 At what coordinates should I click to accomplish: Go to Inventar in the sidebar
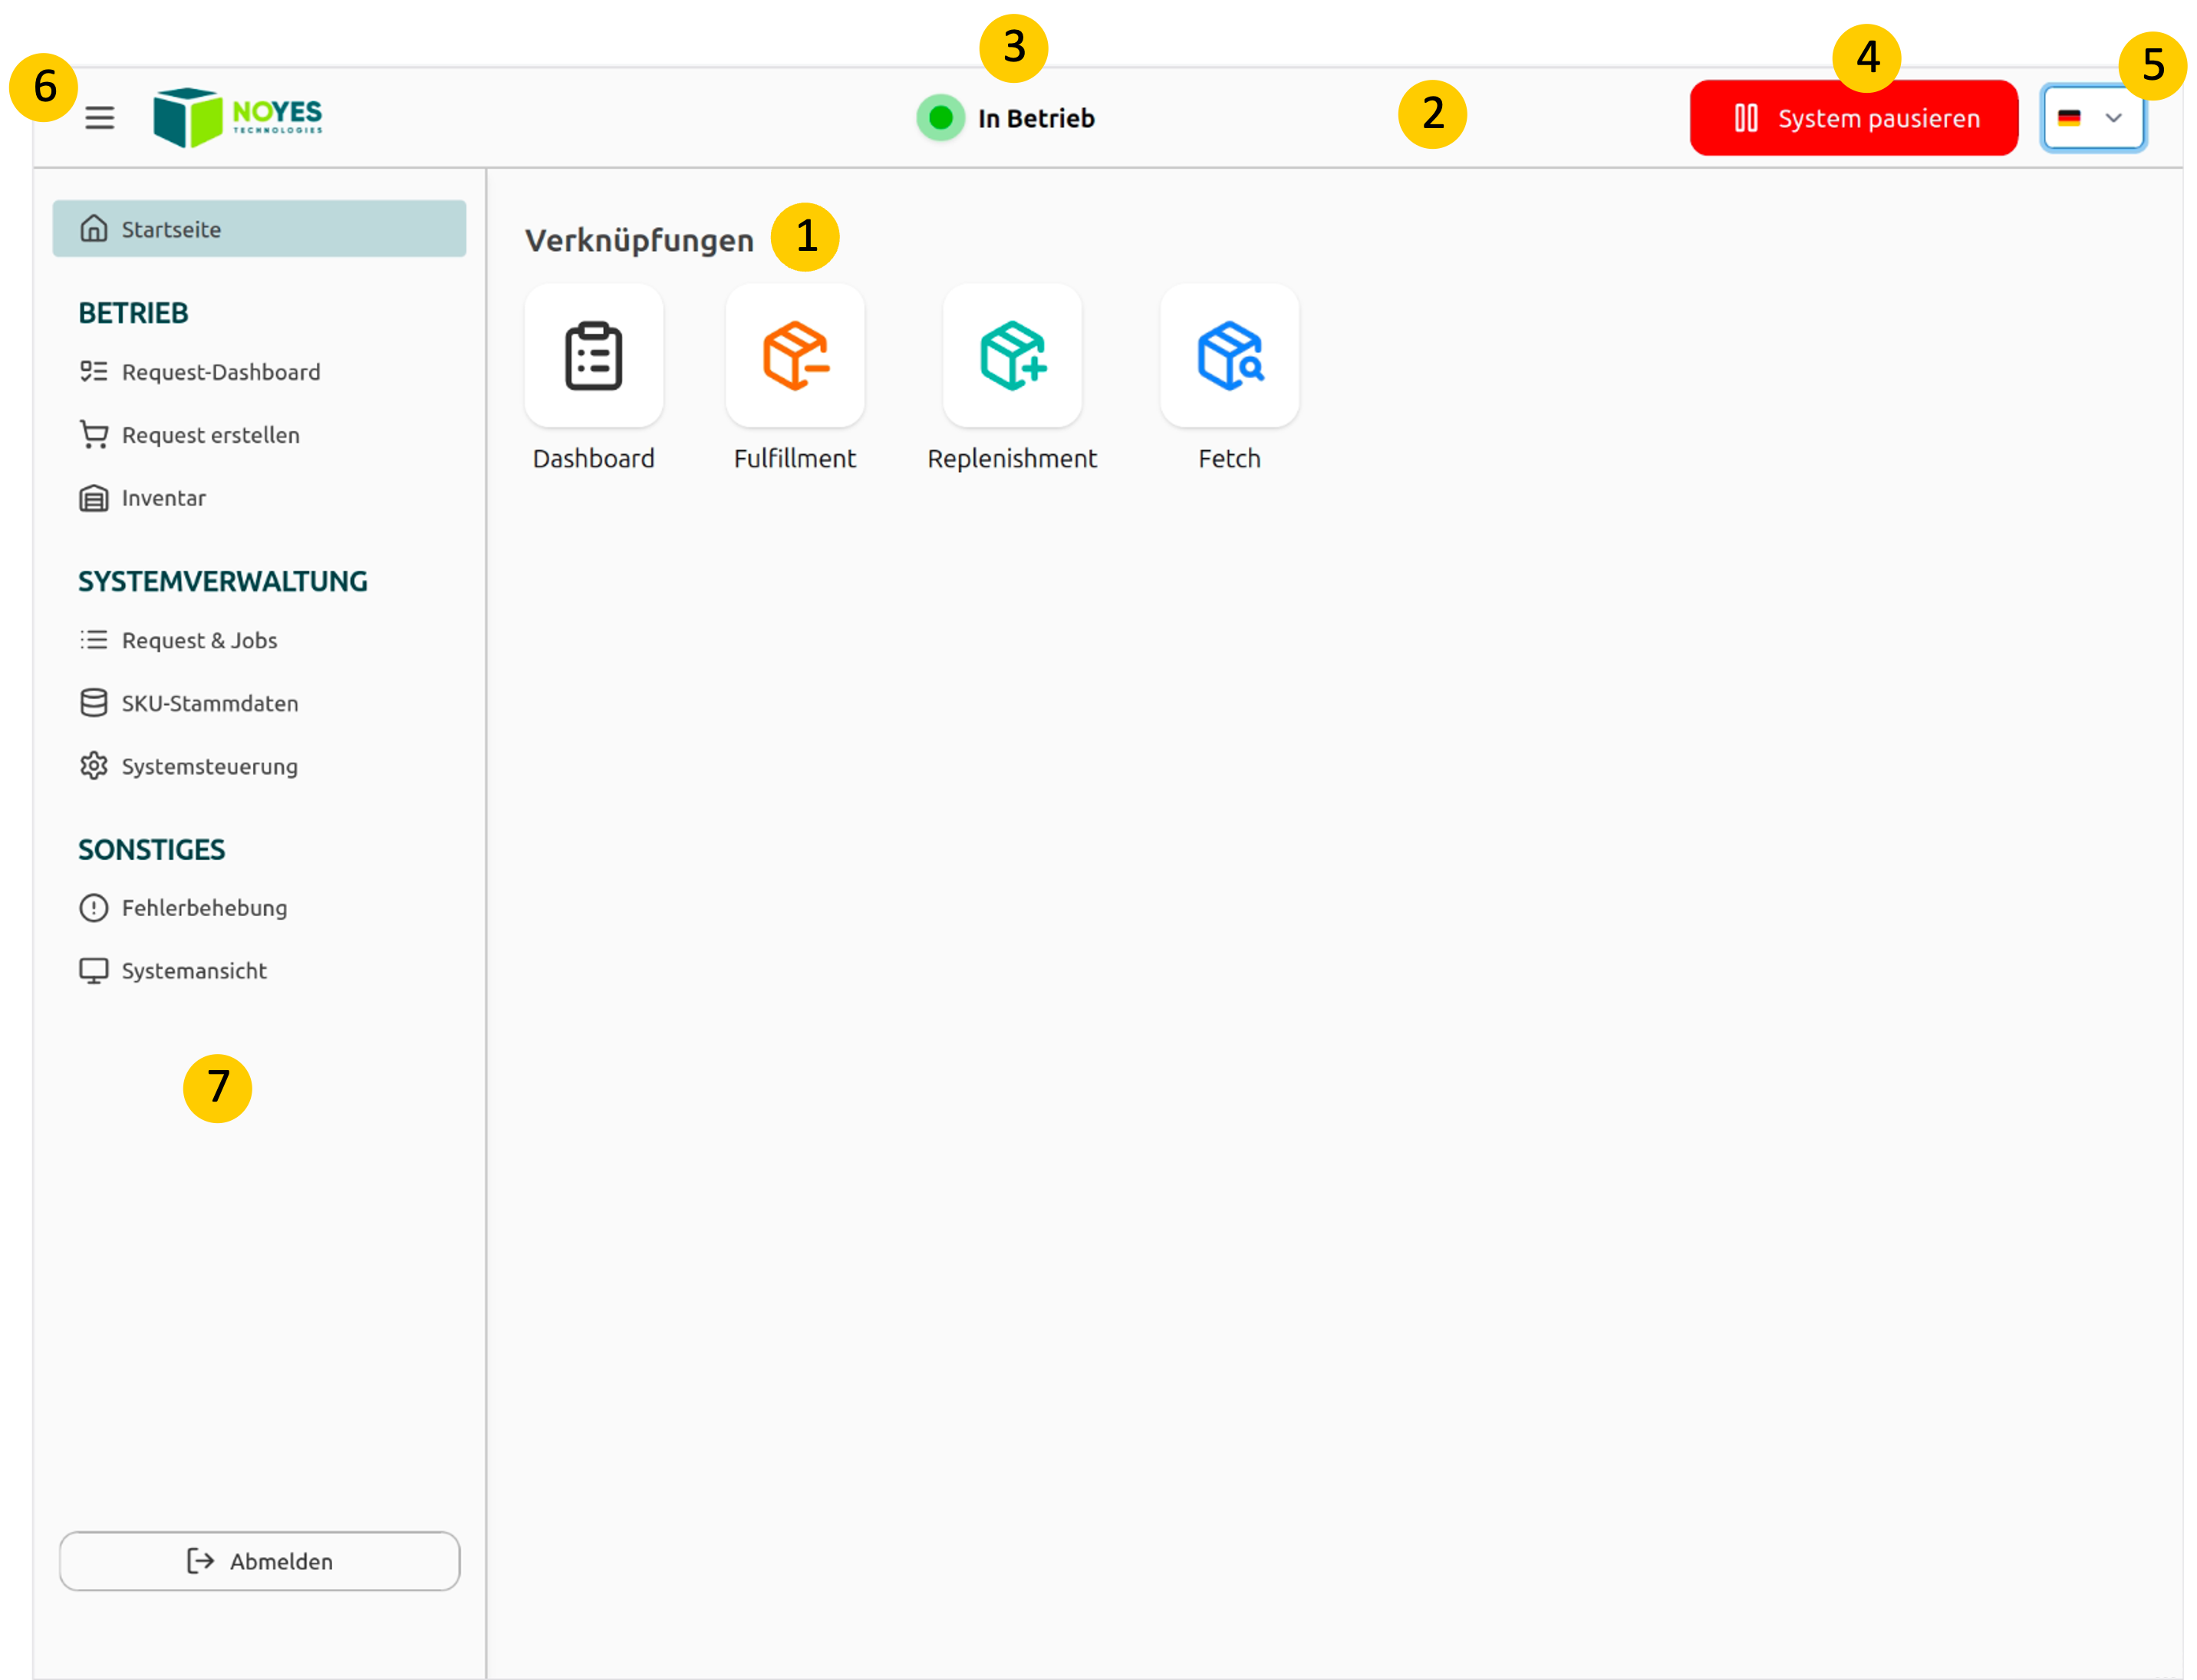point(143,498)
